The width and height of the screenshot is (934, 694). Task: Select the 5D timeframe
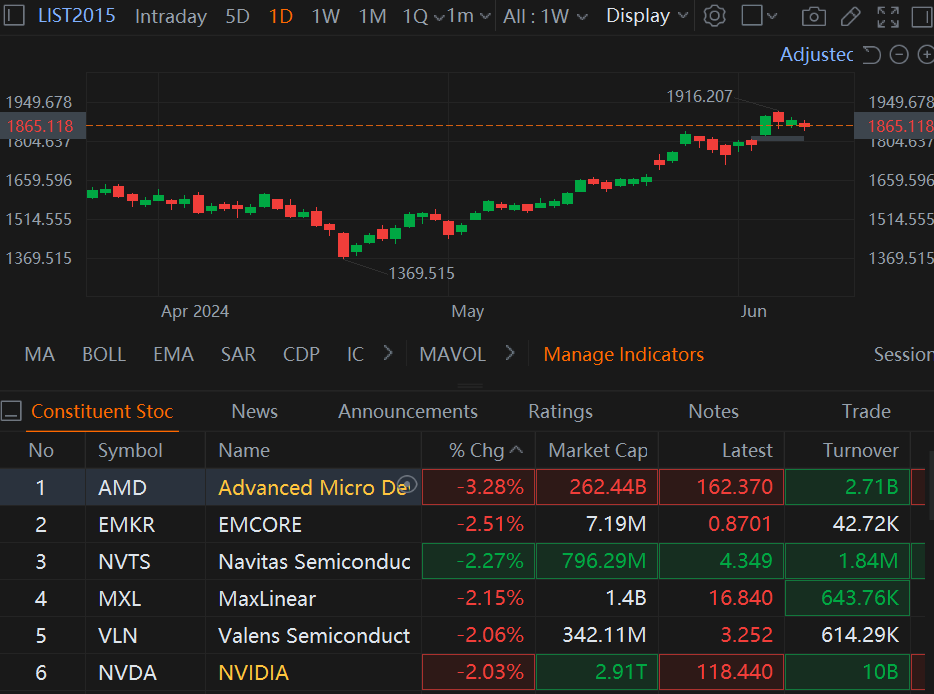pos(237,16)
